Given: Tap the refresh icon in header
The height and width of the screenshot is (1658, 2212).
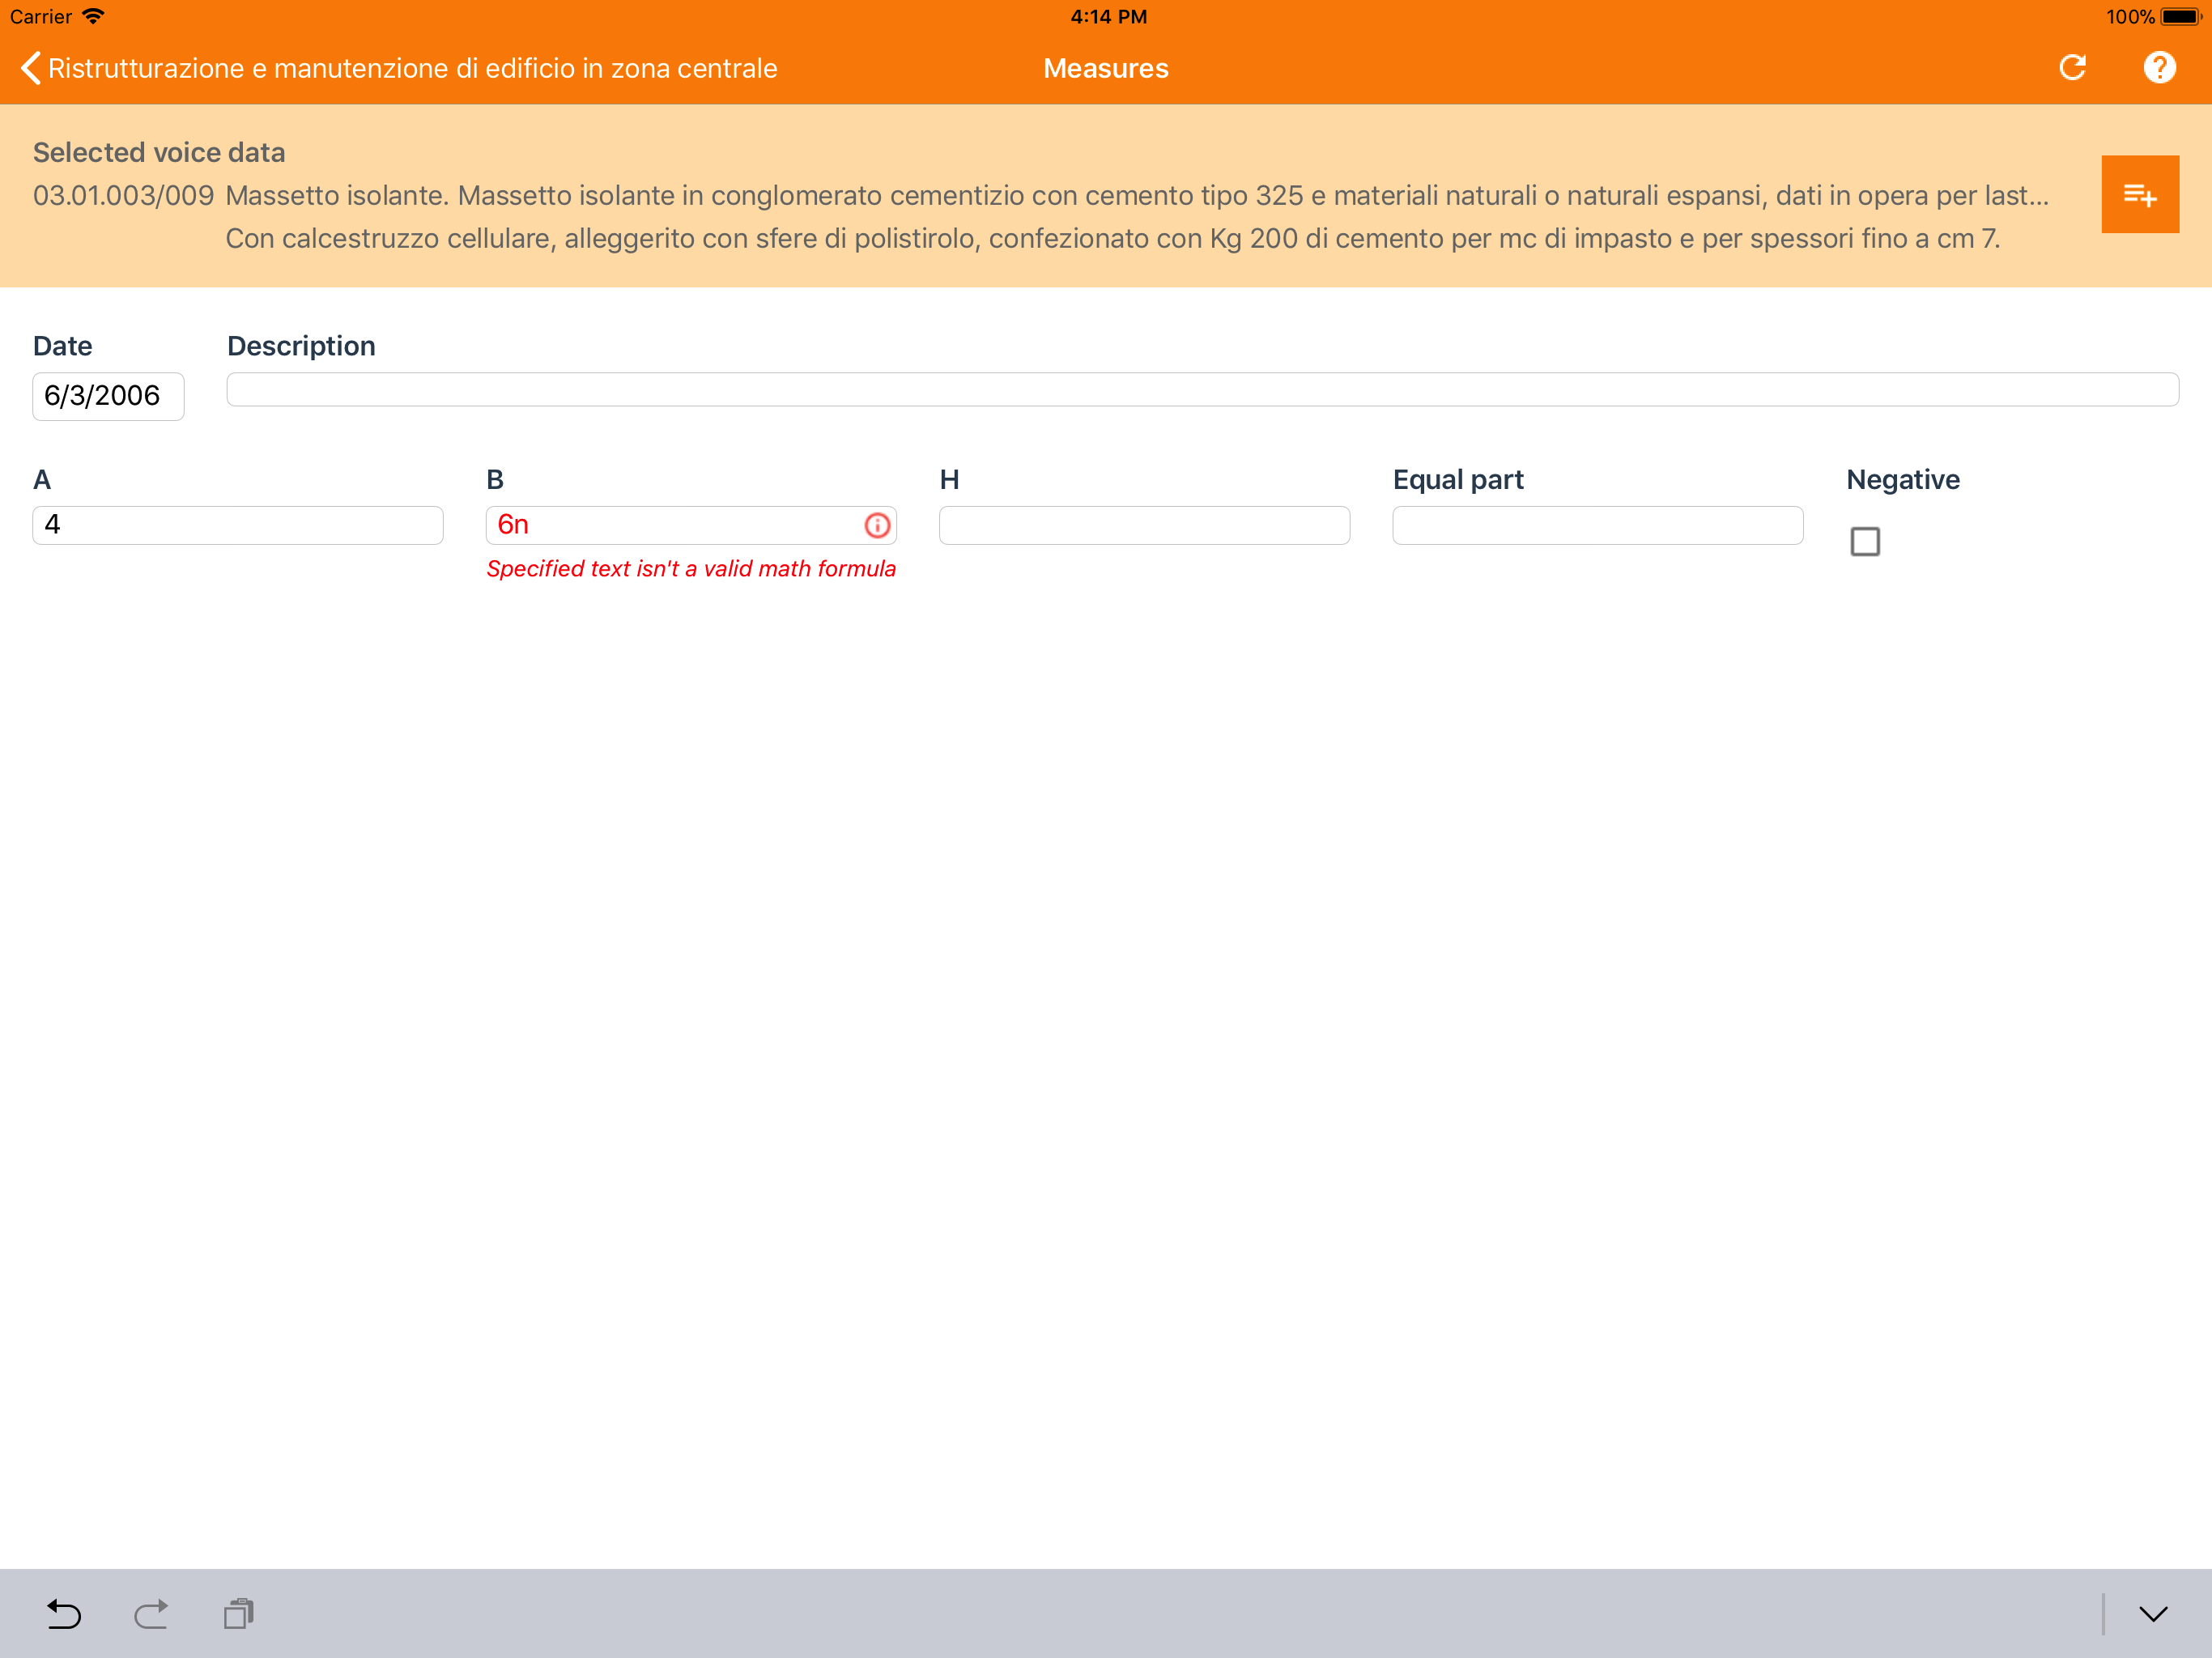Looking at the screenshot, I should tap(2072, 68).
